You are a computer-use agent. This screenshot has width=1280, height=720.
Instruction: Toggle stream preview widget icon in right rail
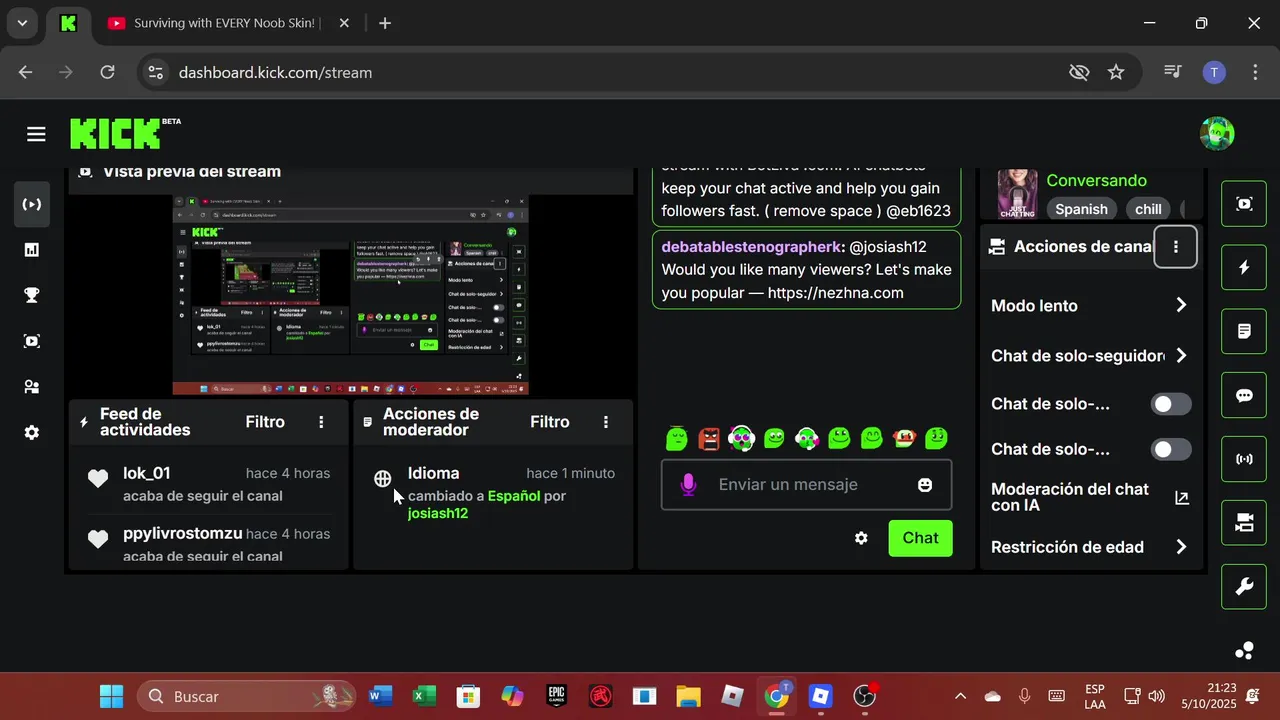pos(1244,204)
